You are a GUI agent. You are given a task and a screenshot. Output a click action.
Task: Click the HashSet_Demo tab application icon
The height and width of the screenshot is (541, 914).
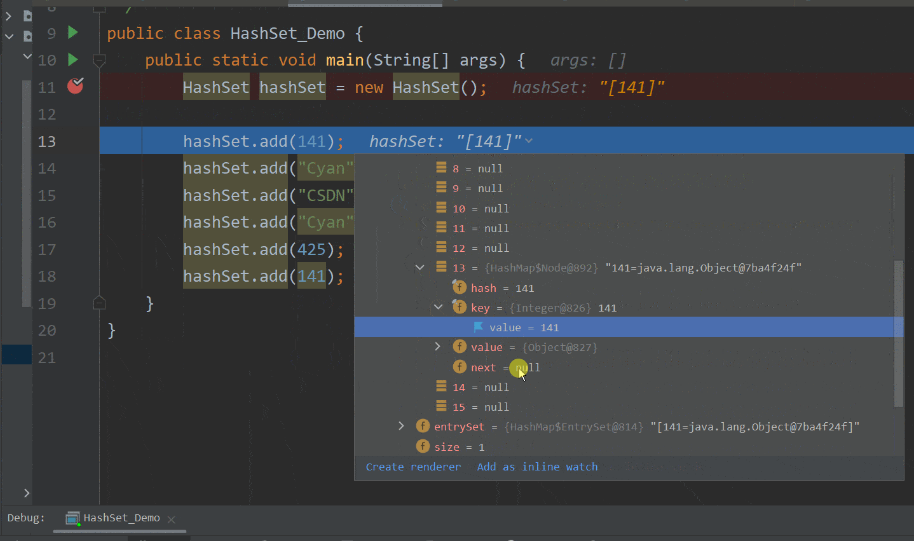point(72,518)
